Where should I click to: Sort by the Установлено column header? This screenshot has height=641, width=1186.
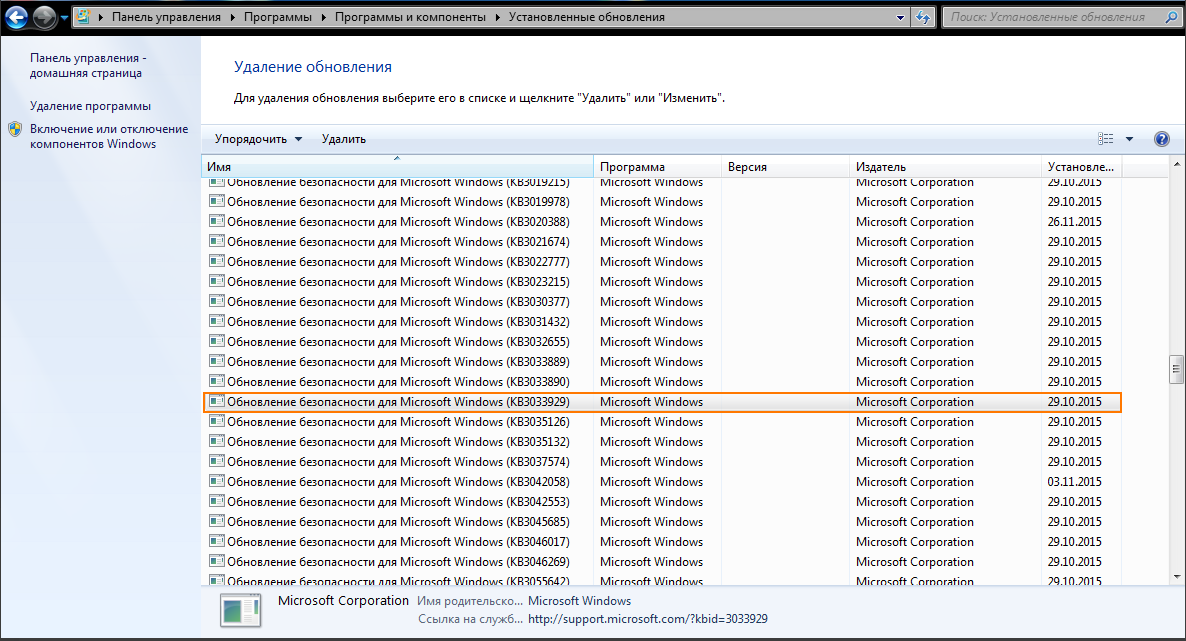(1082, 166)
